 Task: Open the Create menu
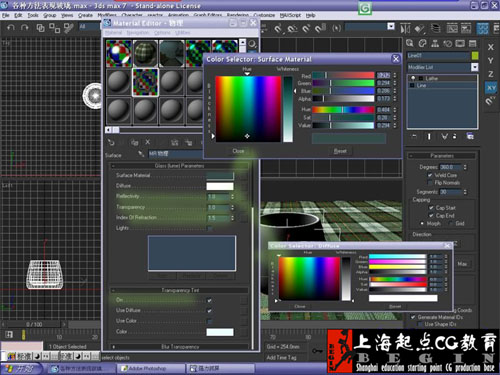tap(85, 15)
